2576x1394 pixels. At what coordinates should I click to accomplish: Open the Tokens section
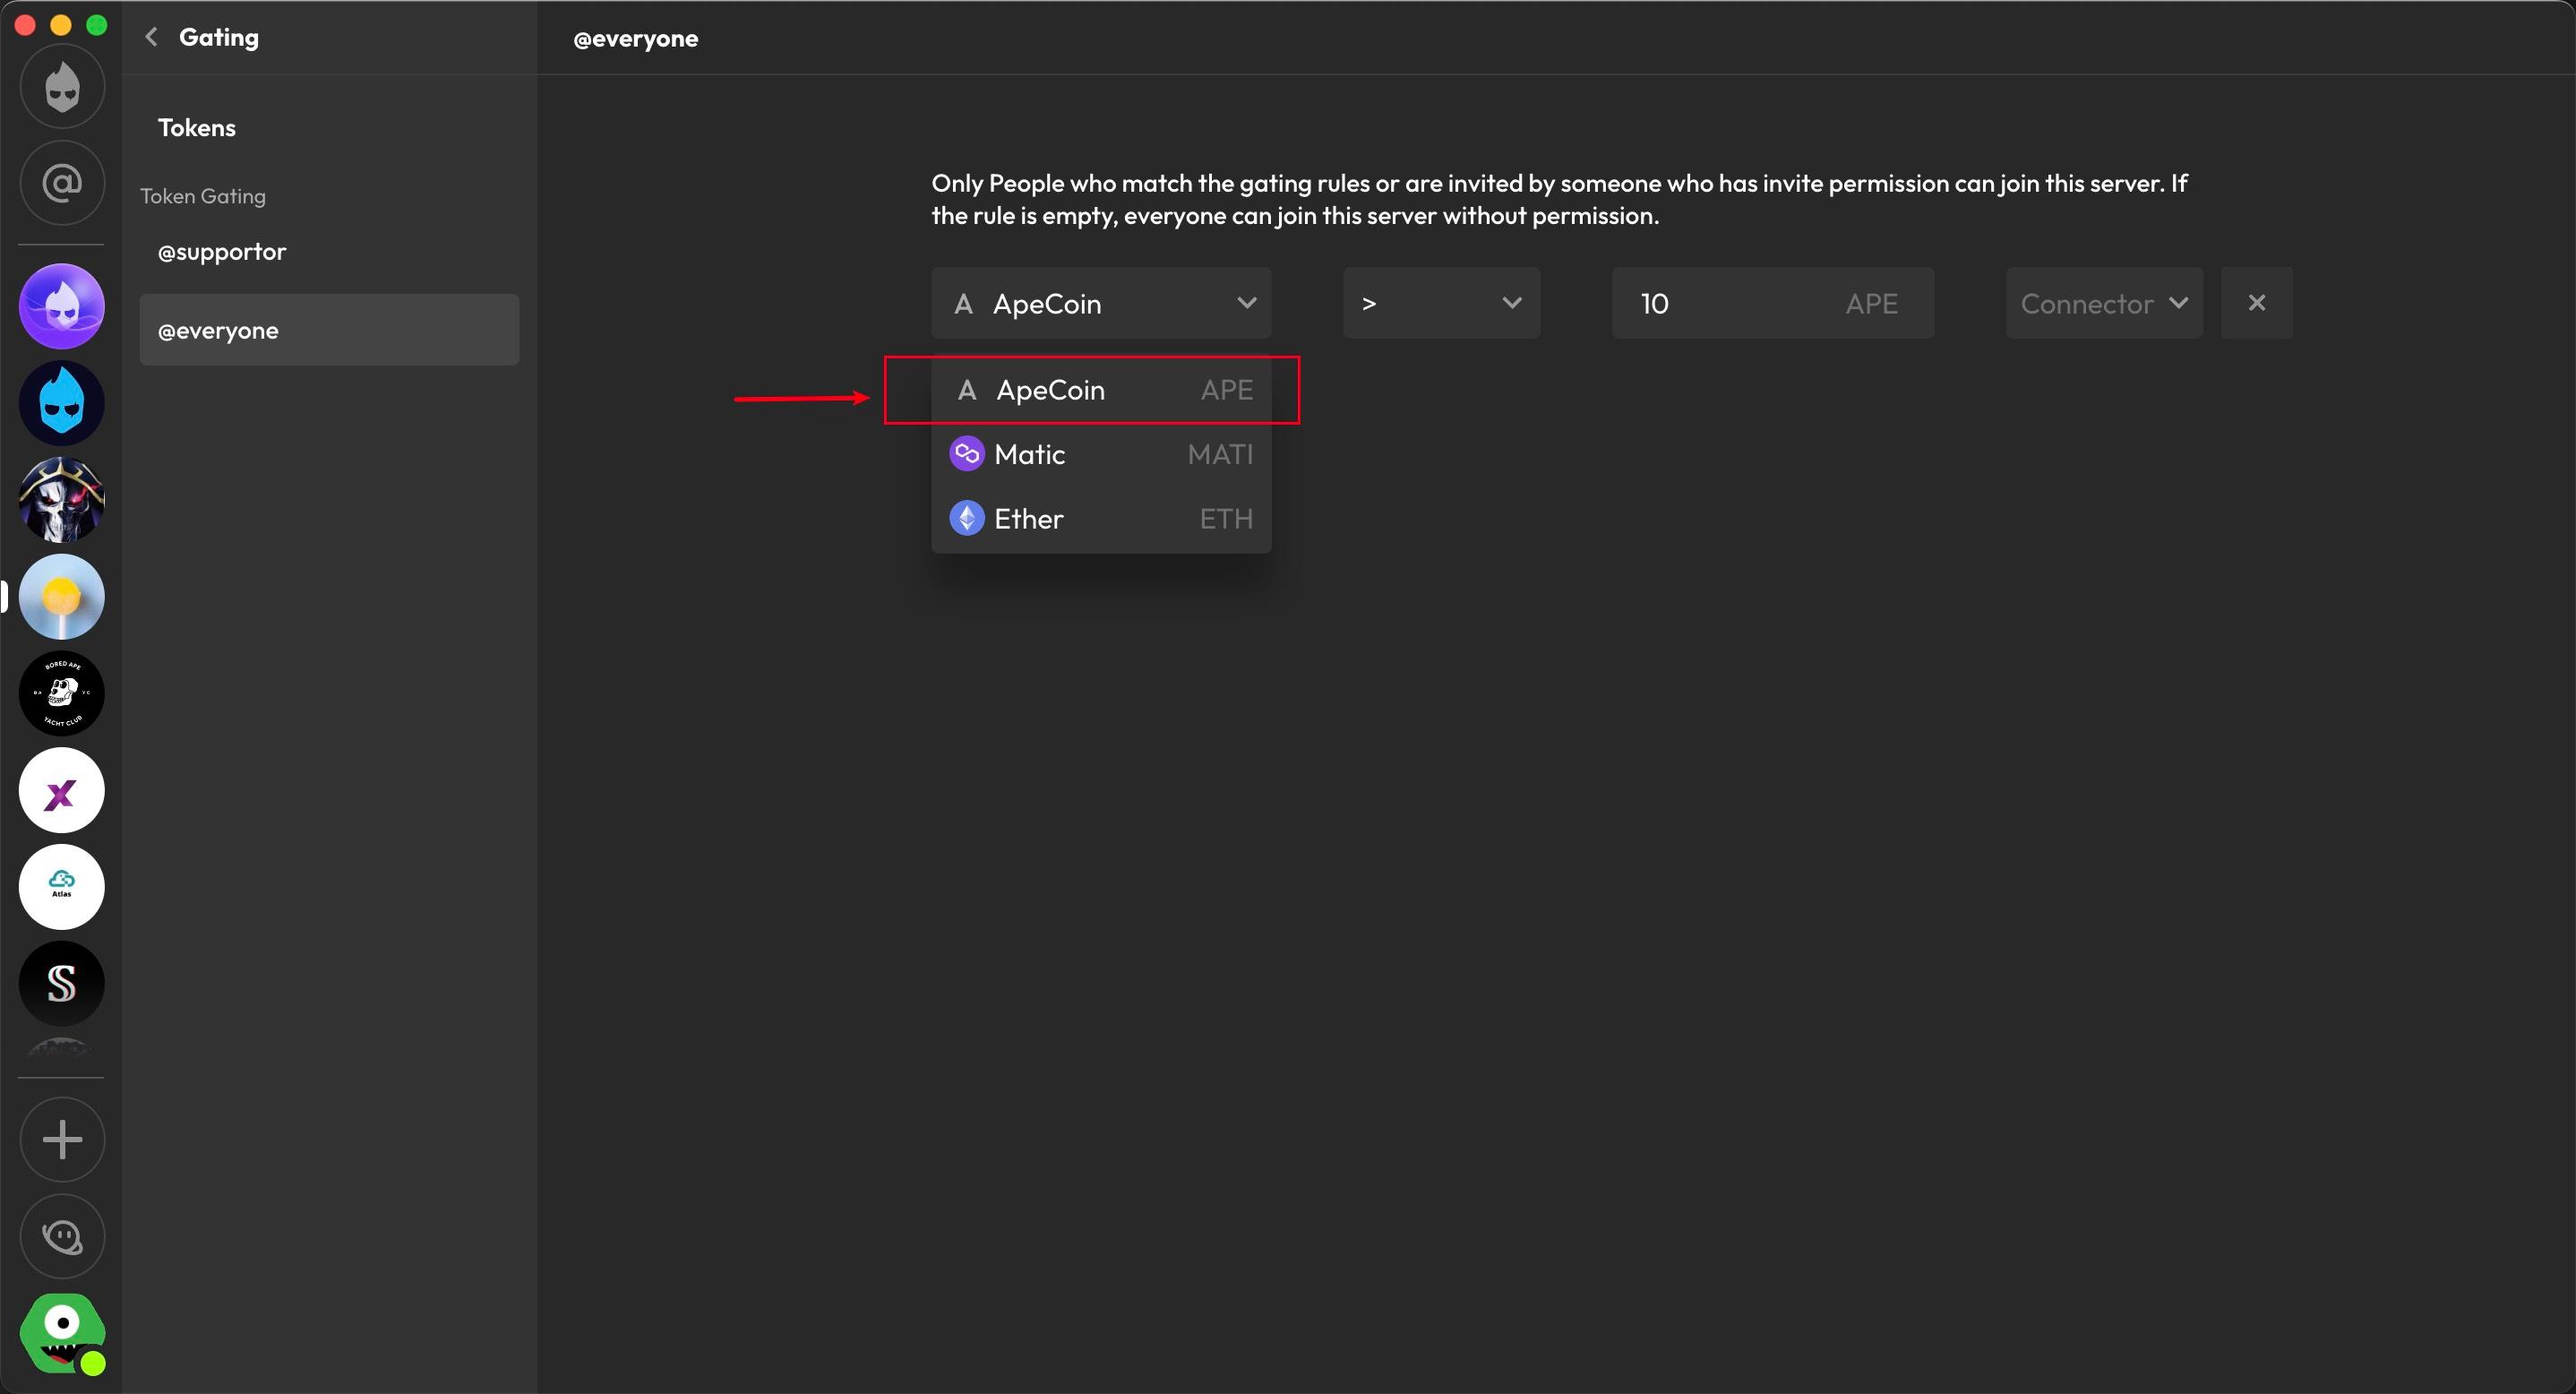point(197,128)
